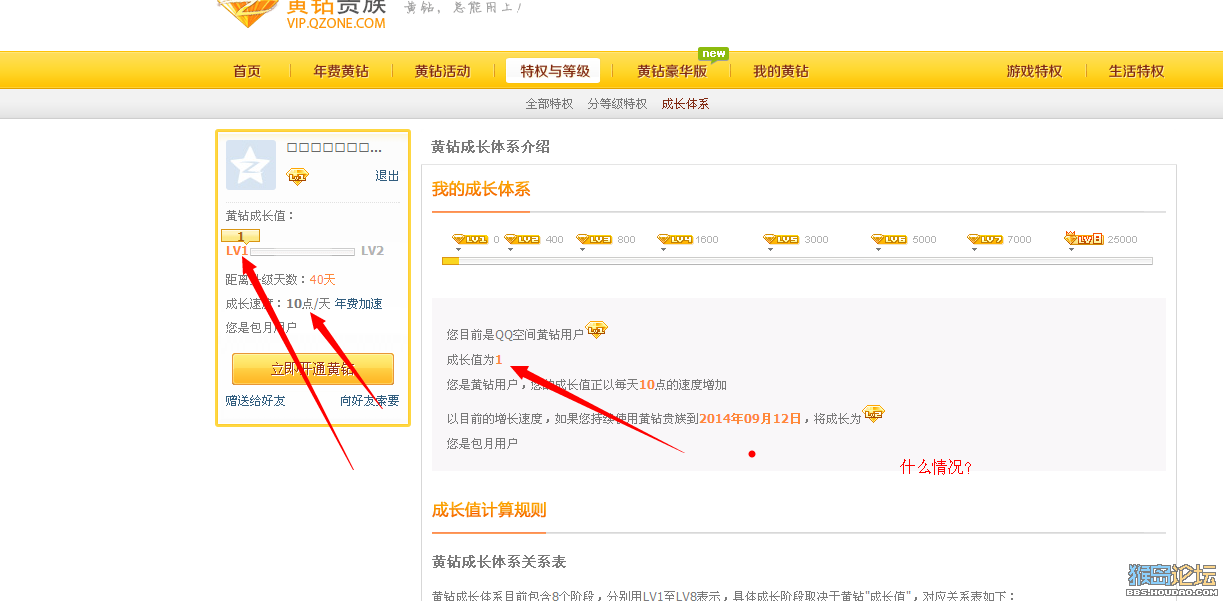Open the 游戏特权 nav tab
The image size is (1223, 601).
click(x=1034, y=71)
